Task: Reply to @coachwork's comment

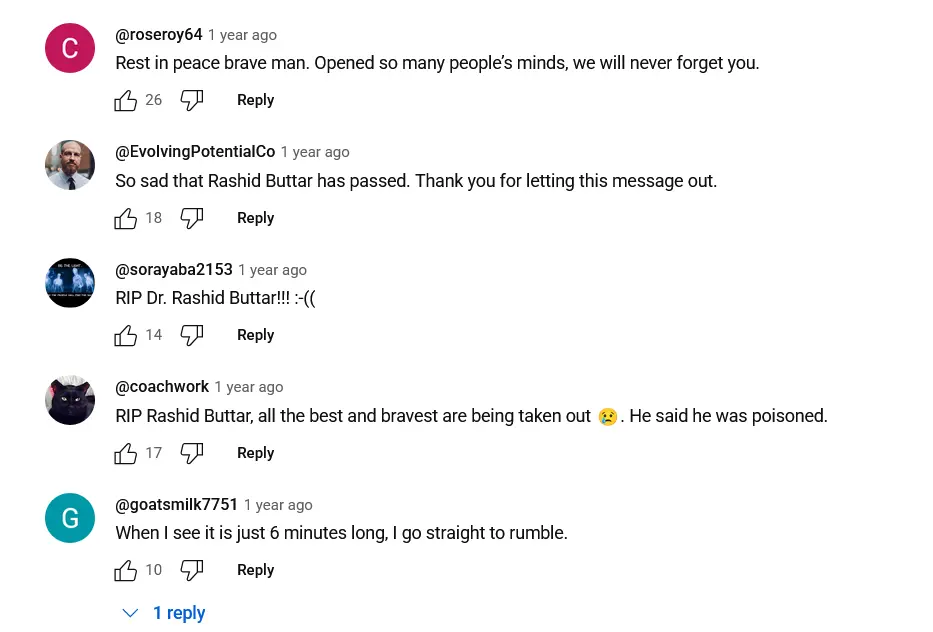Action: [255, 453]
